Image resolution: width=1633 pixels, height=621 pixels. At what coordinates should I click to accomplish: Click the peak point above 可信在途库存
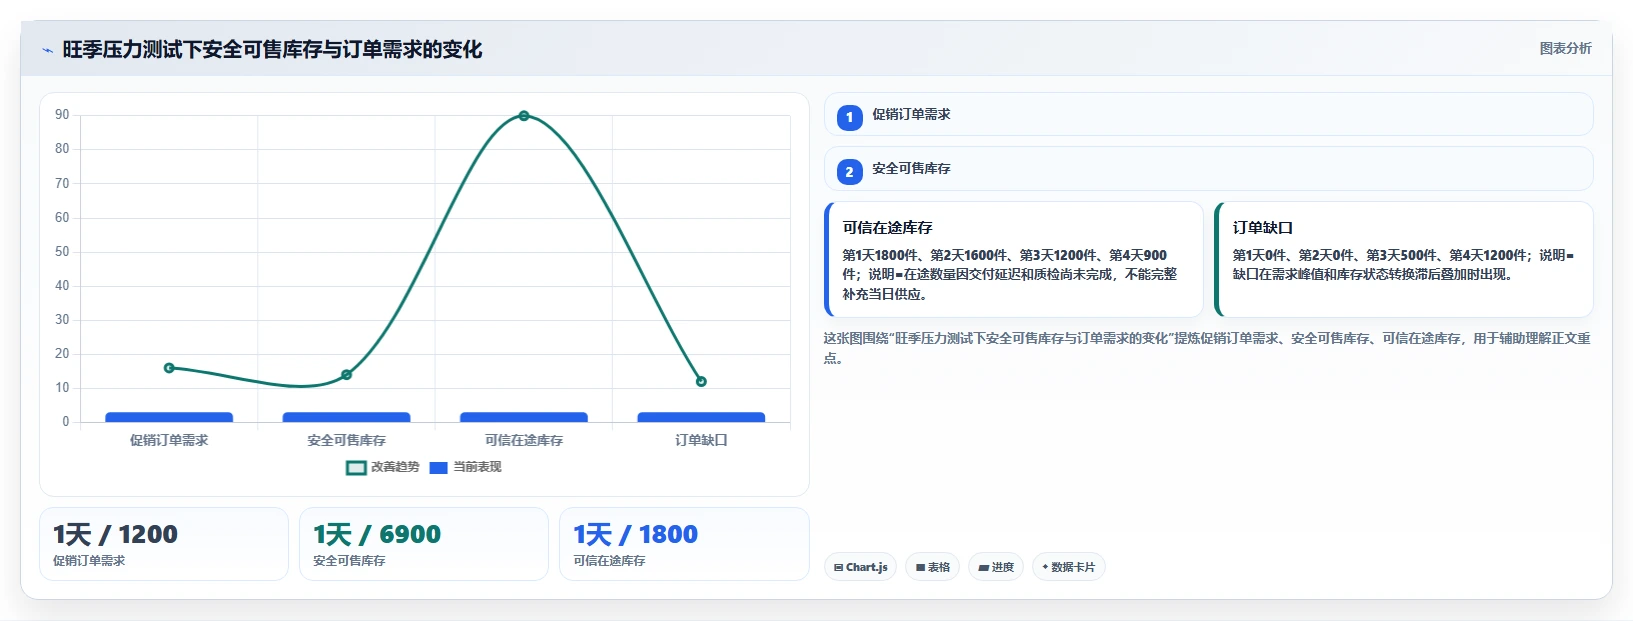click(524, 116)
